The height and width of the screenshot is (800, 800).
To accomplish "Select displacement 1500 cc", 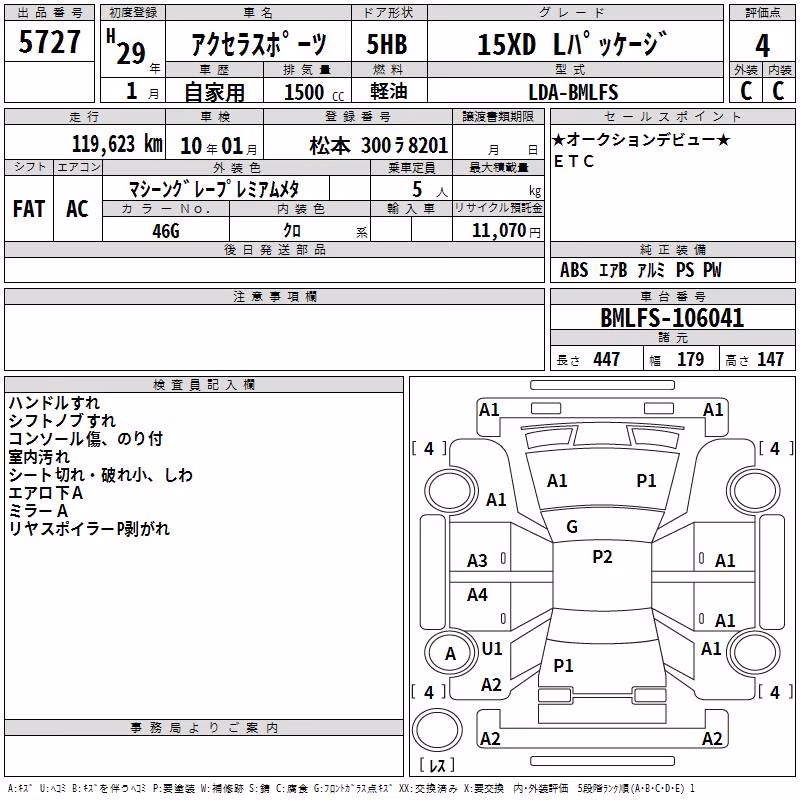I will click(314, 92).
